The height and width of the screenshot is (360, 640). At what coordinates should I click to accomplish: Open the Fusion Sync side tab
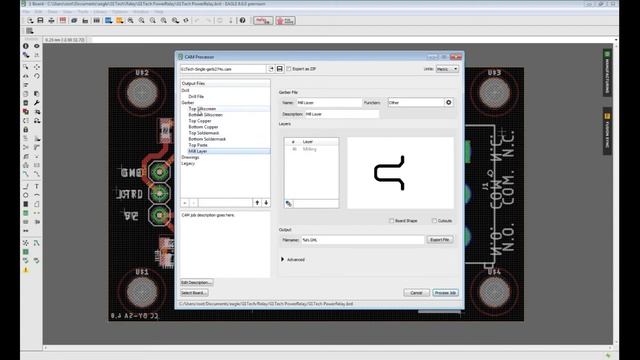point(607,131)
